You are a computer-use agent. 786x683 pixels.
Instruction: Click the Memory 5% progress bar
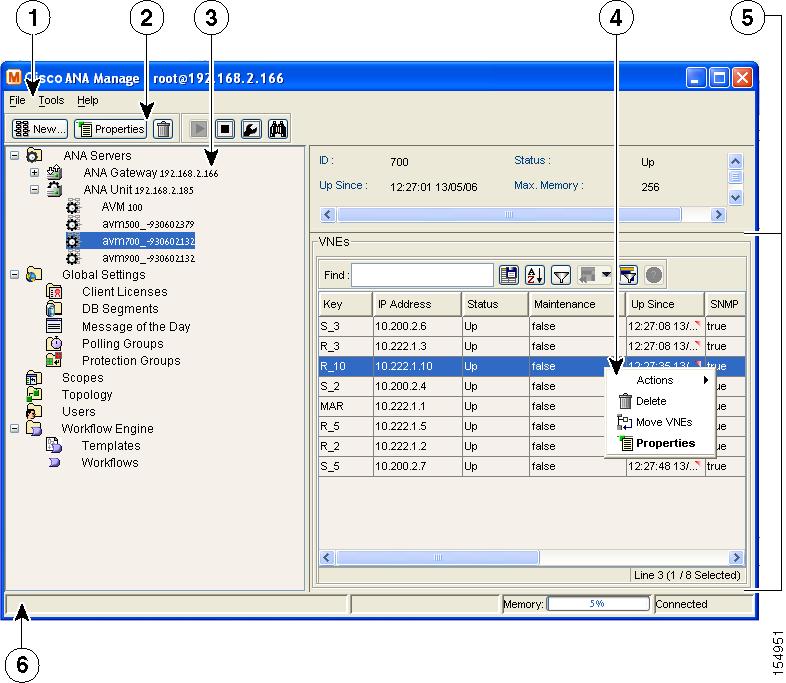click(x=598, y=604)
